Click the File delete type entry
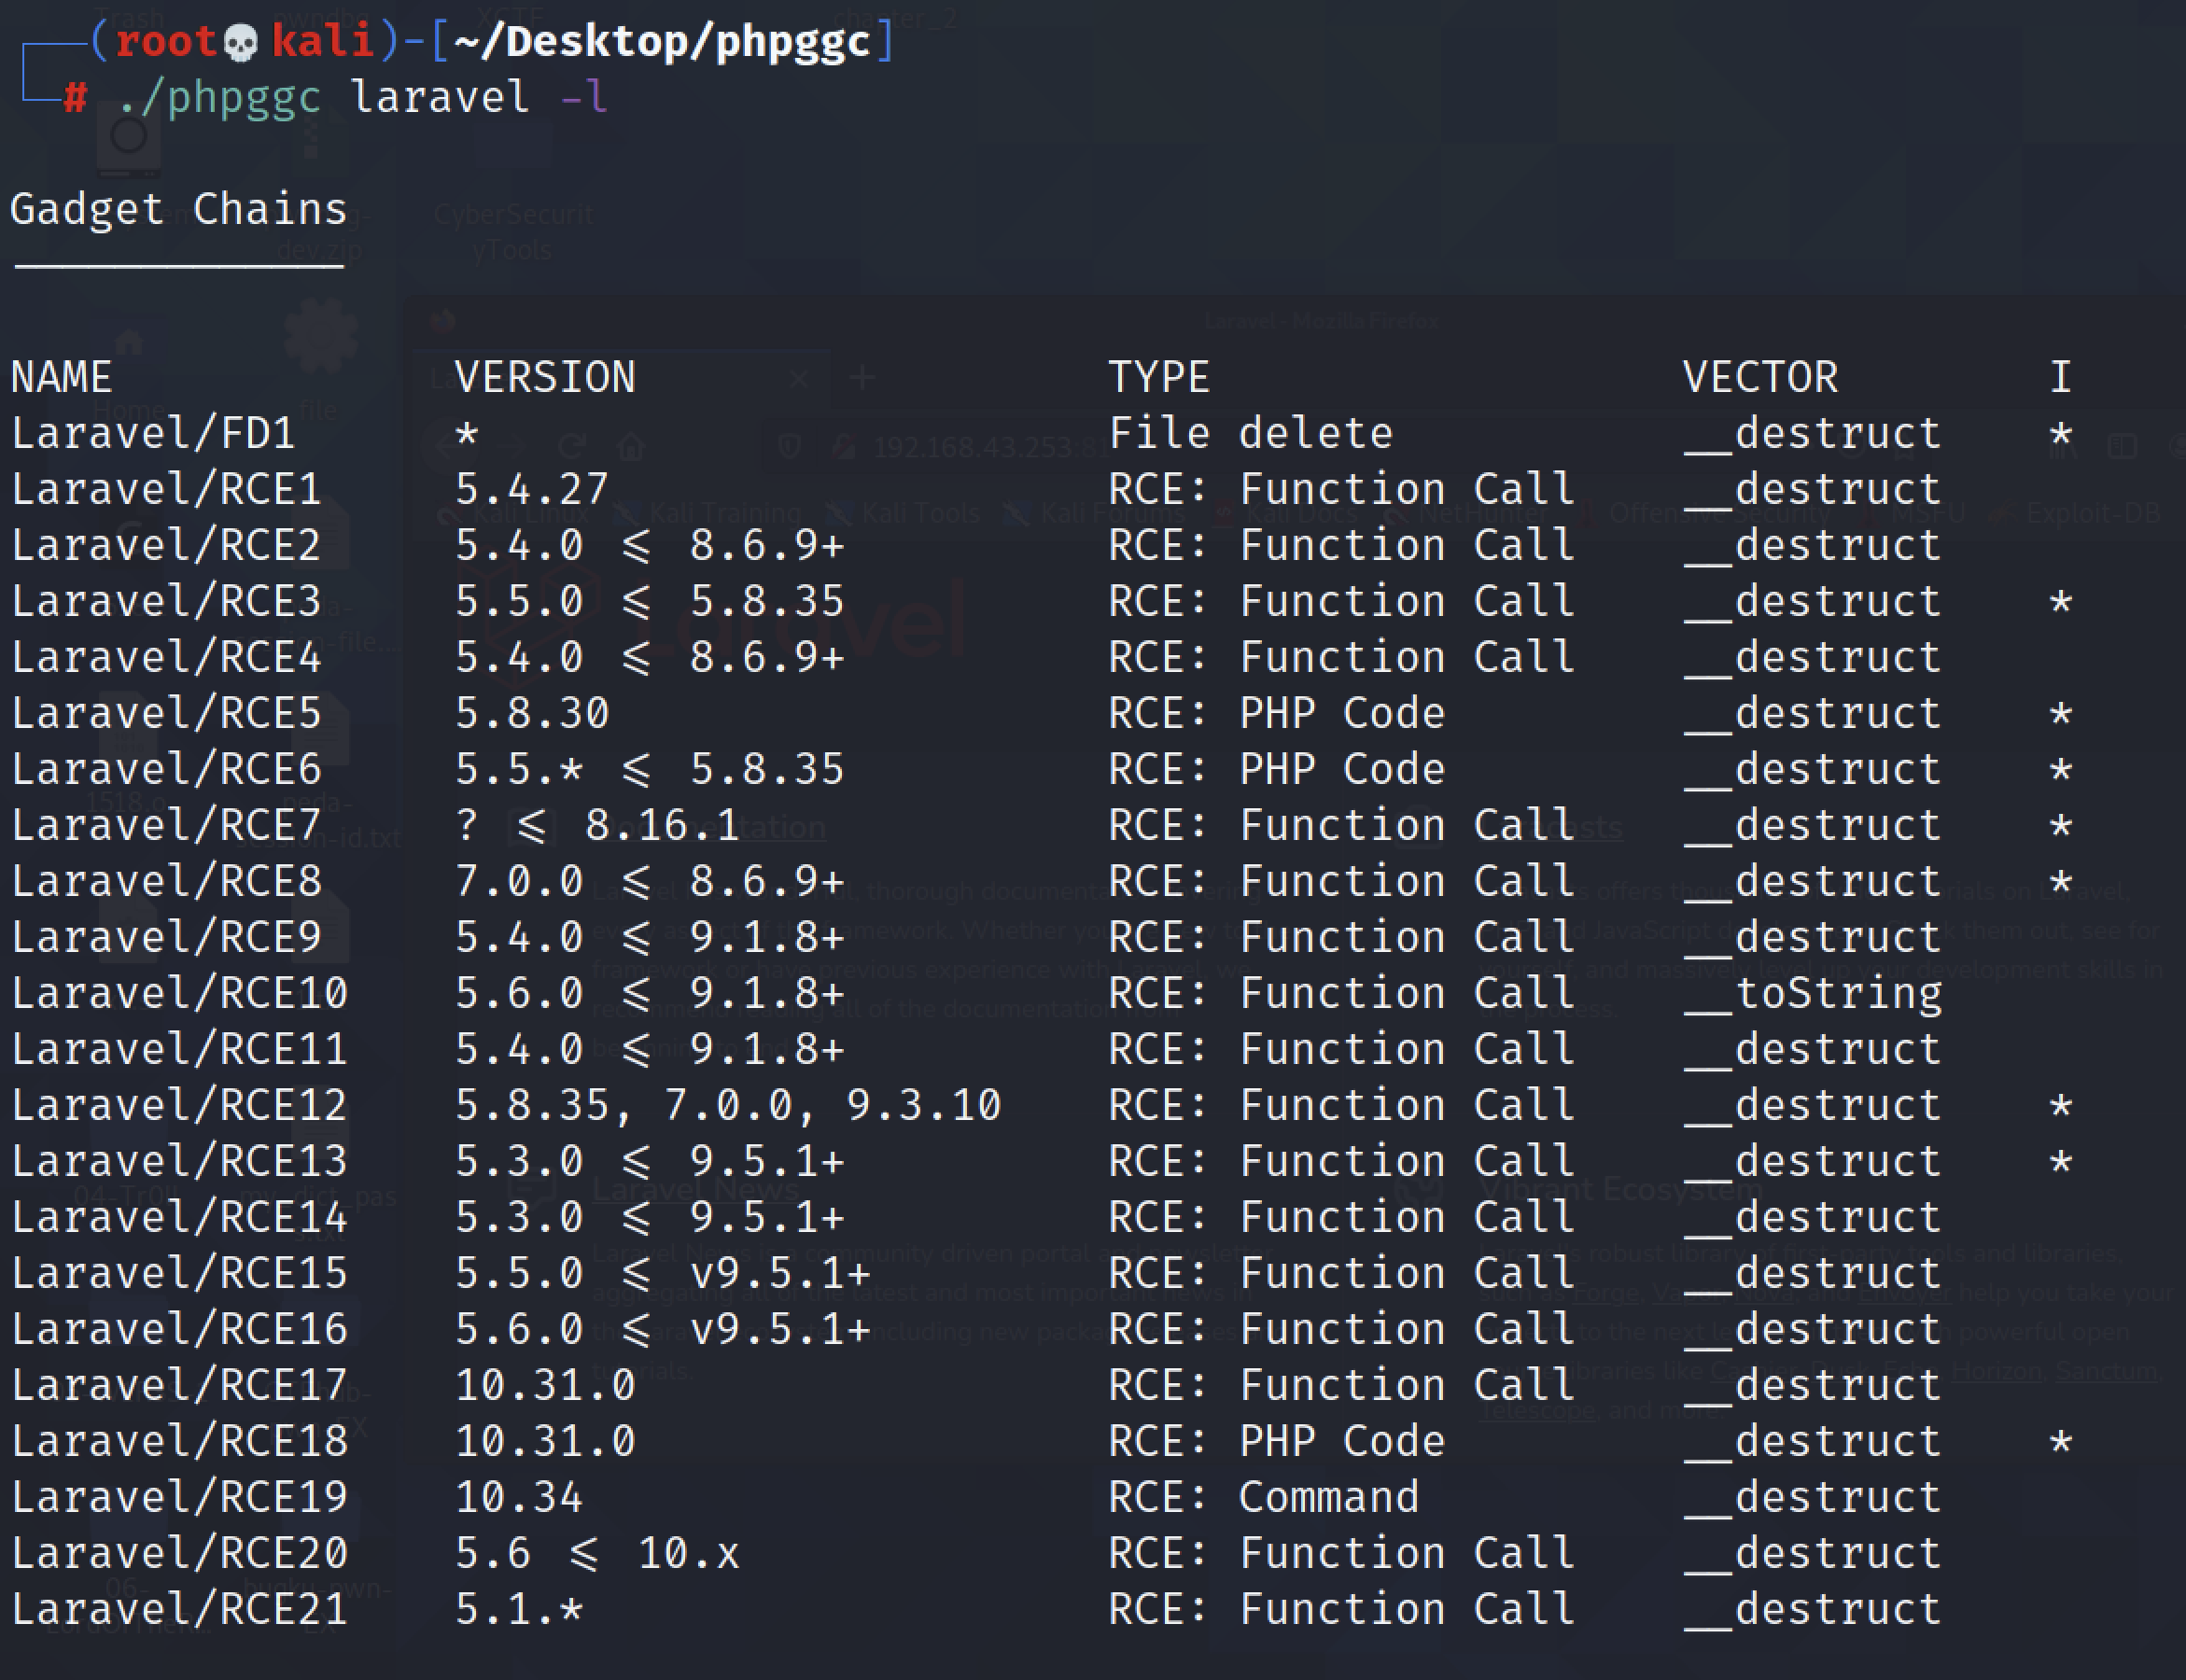 pos(1250,434)
